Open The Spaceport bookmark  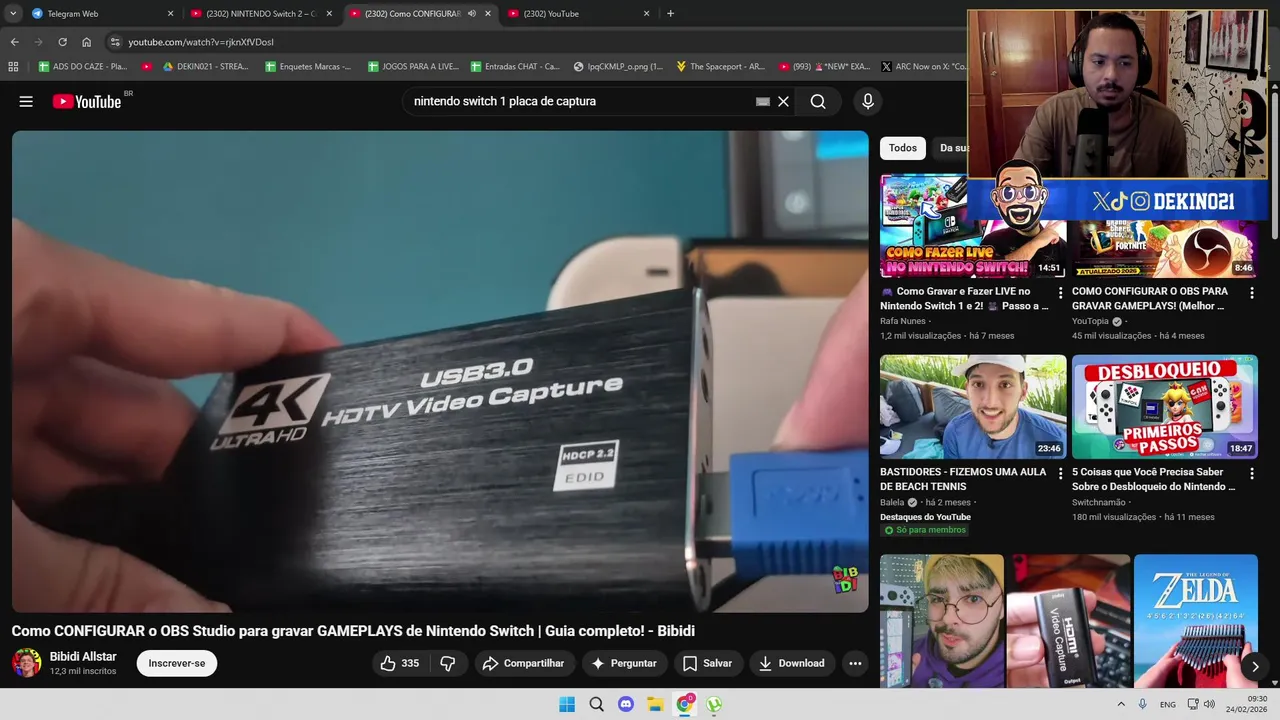pyautogui.click(x=720, y=67)
